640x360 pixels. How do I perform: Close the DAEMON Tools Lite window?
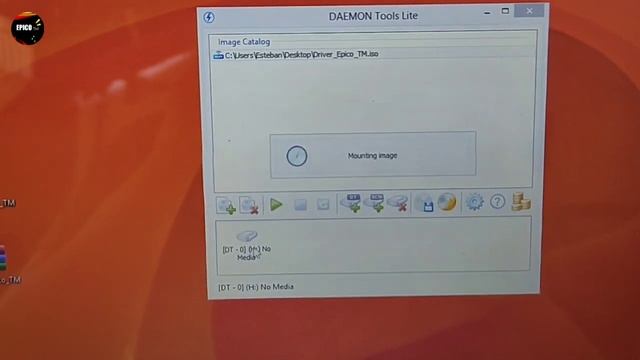(529, 11)
